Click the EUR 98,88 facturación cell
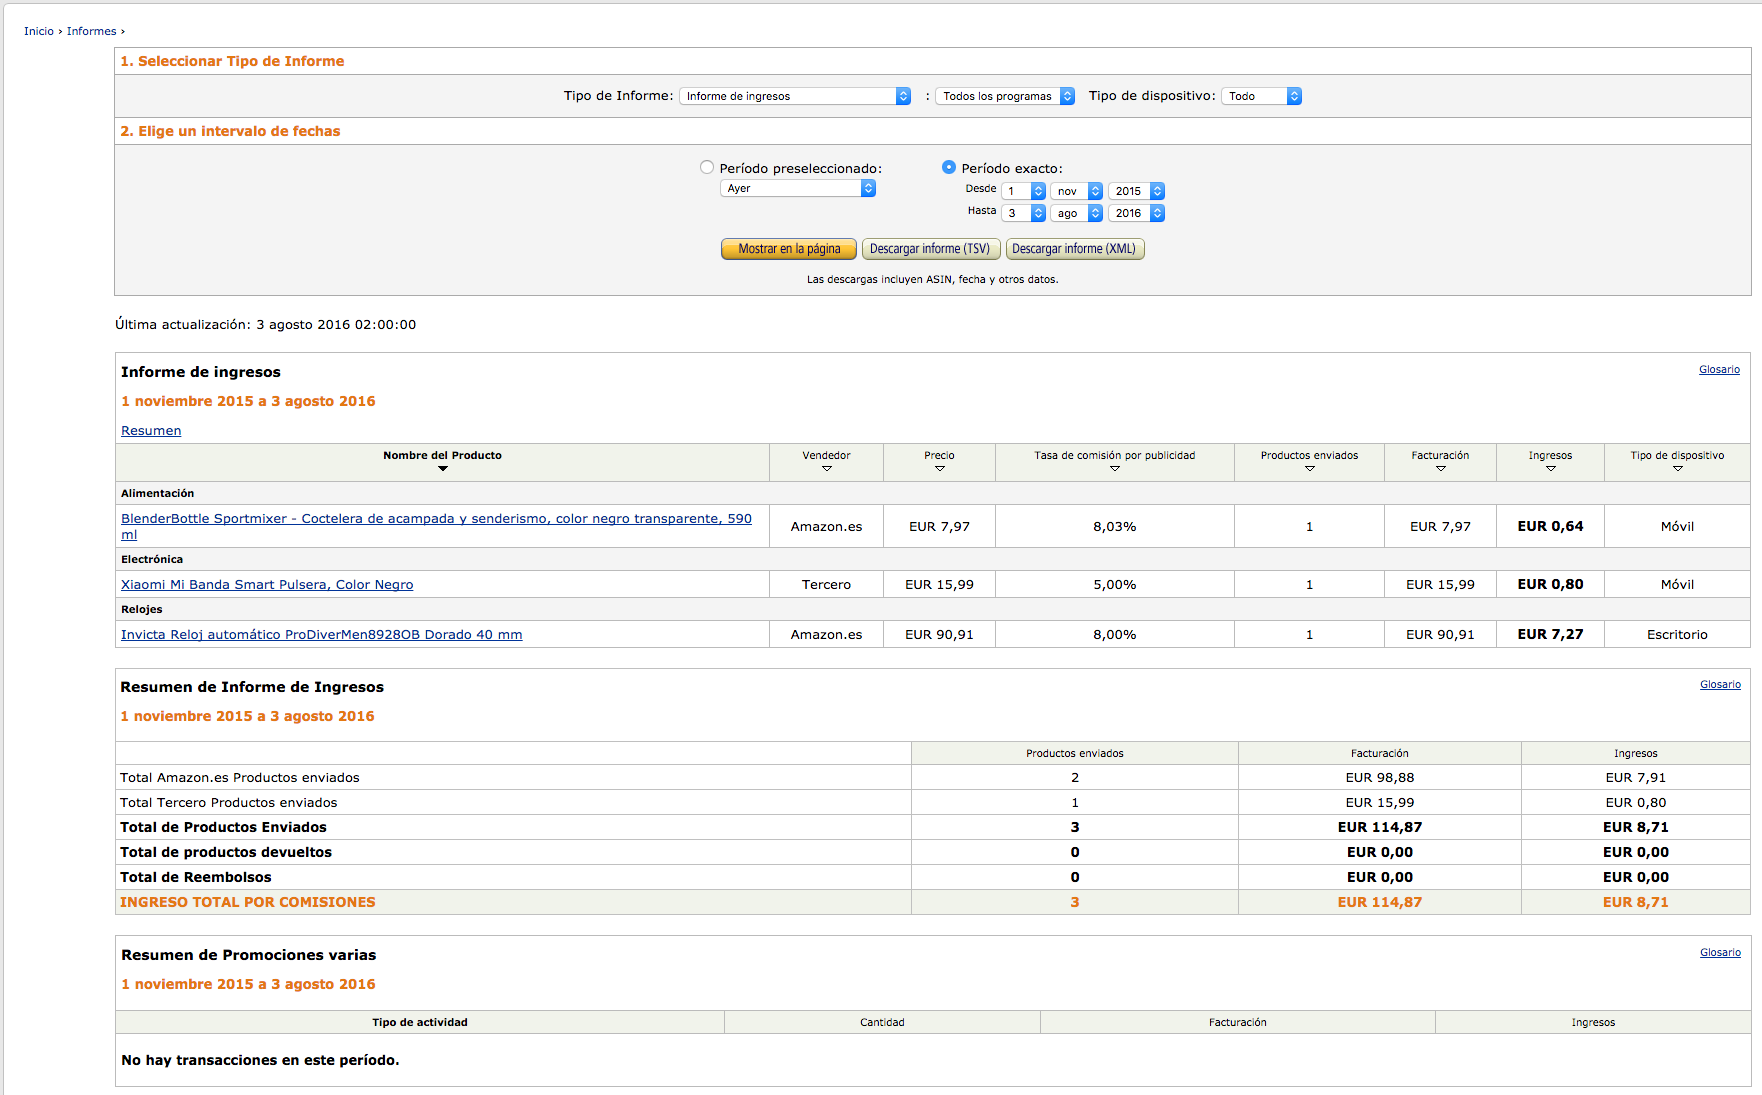Viewport: 1762px width, 1095px height. pos(1379,777)
